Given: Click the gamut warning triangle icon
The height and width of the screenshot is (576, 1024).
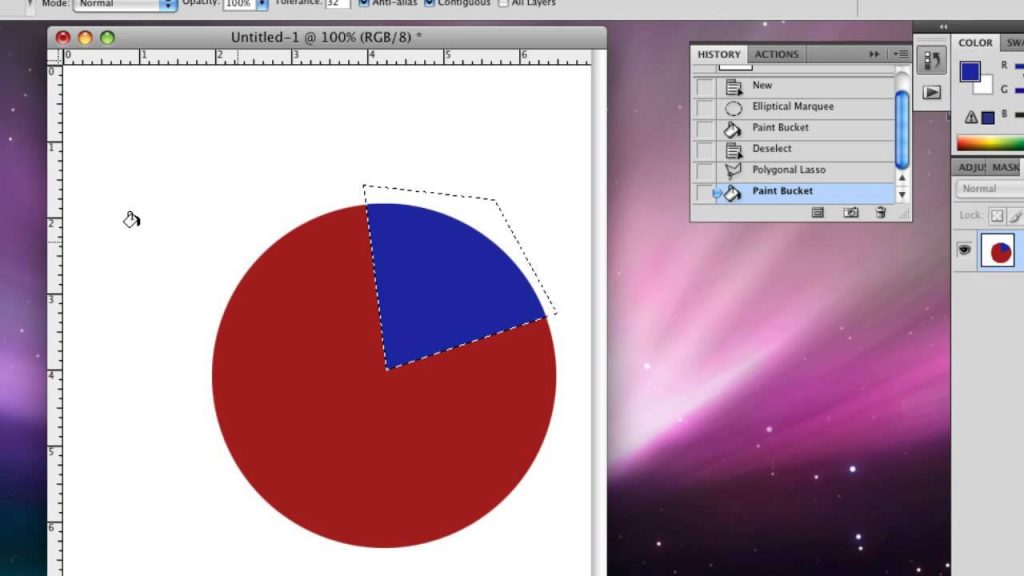Looking at the screenshot, I should tap(971, 117).
